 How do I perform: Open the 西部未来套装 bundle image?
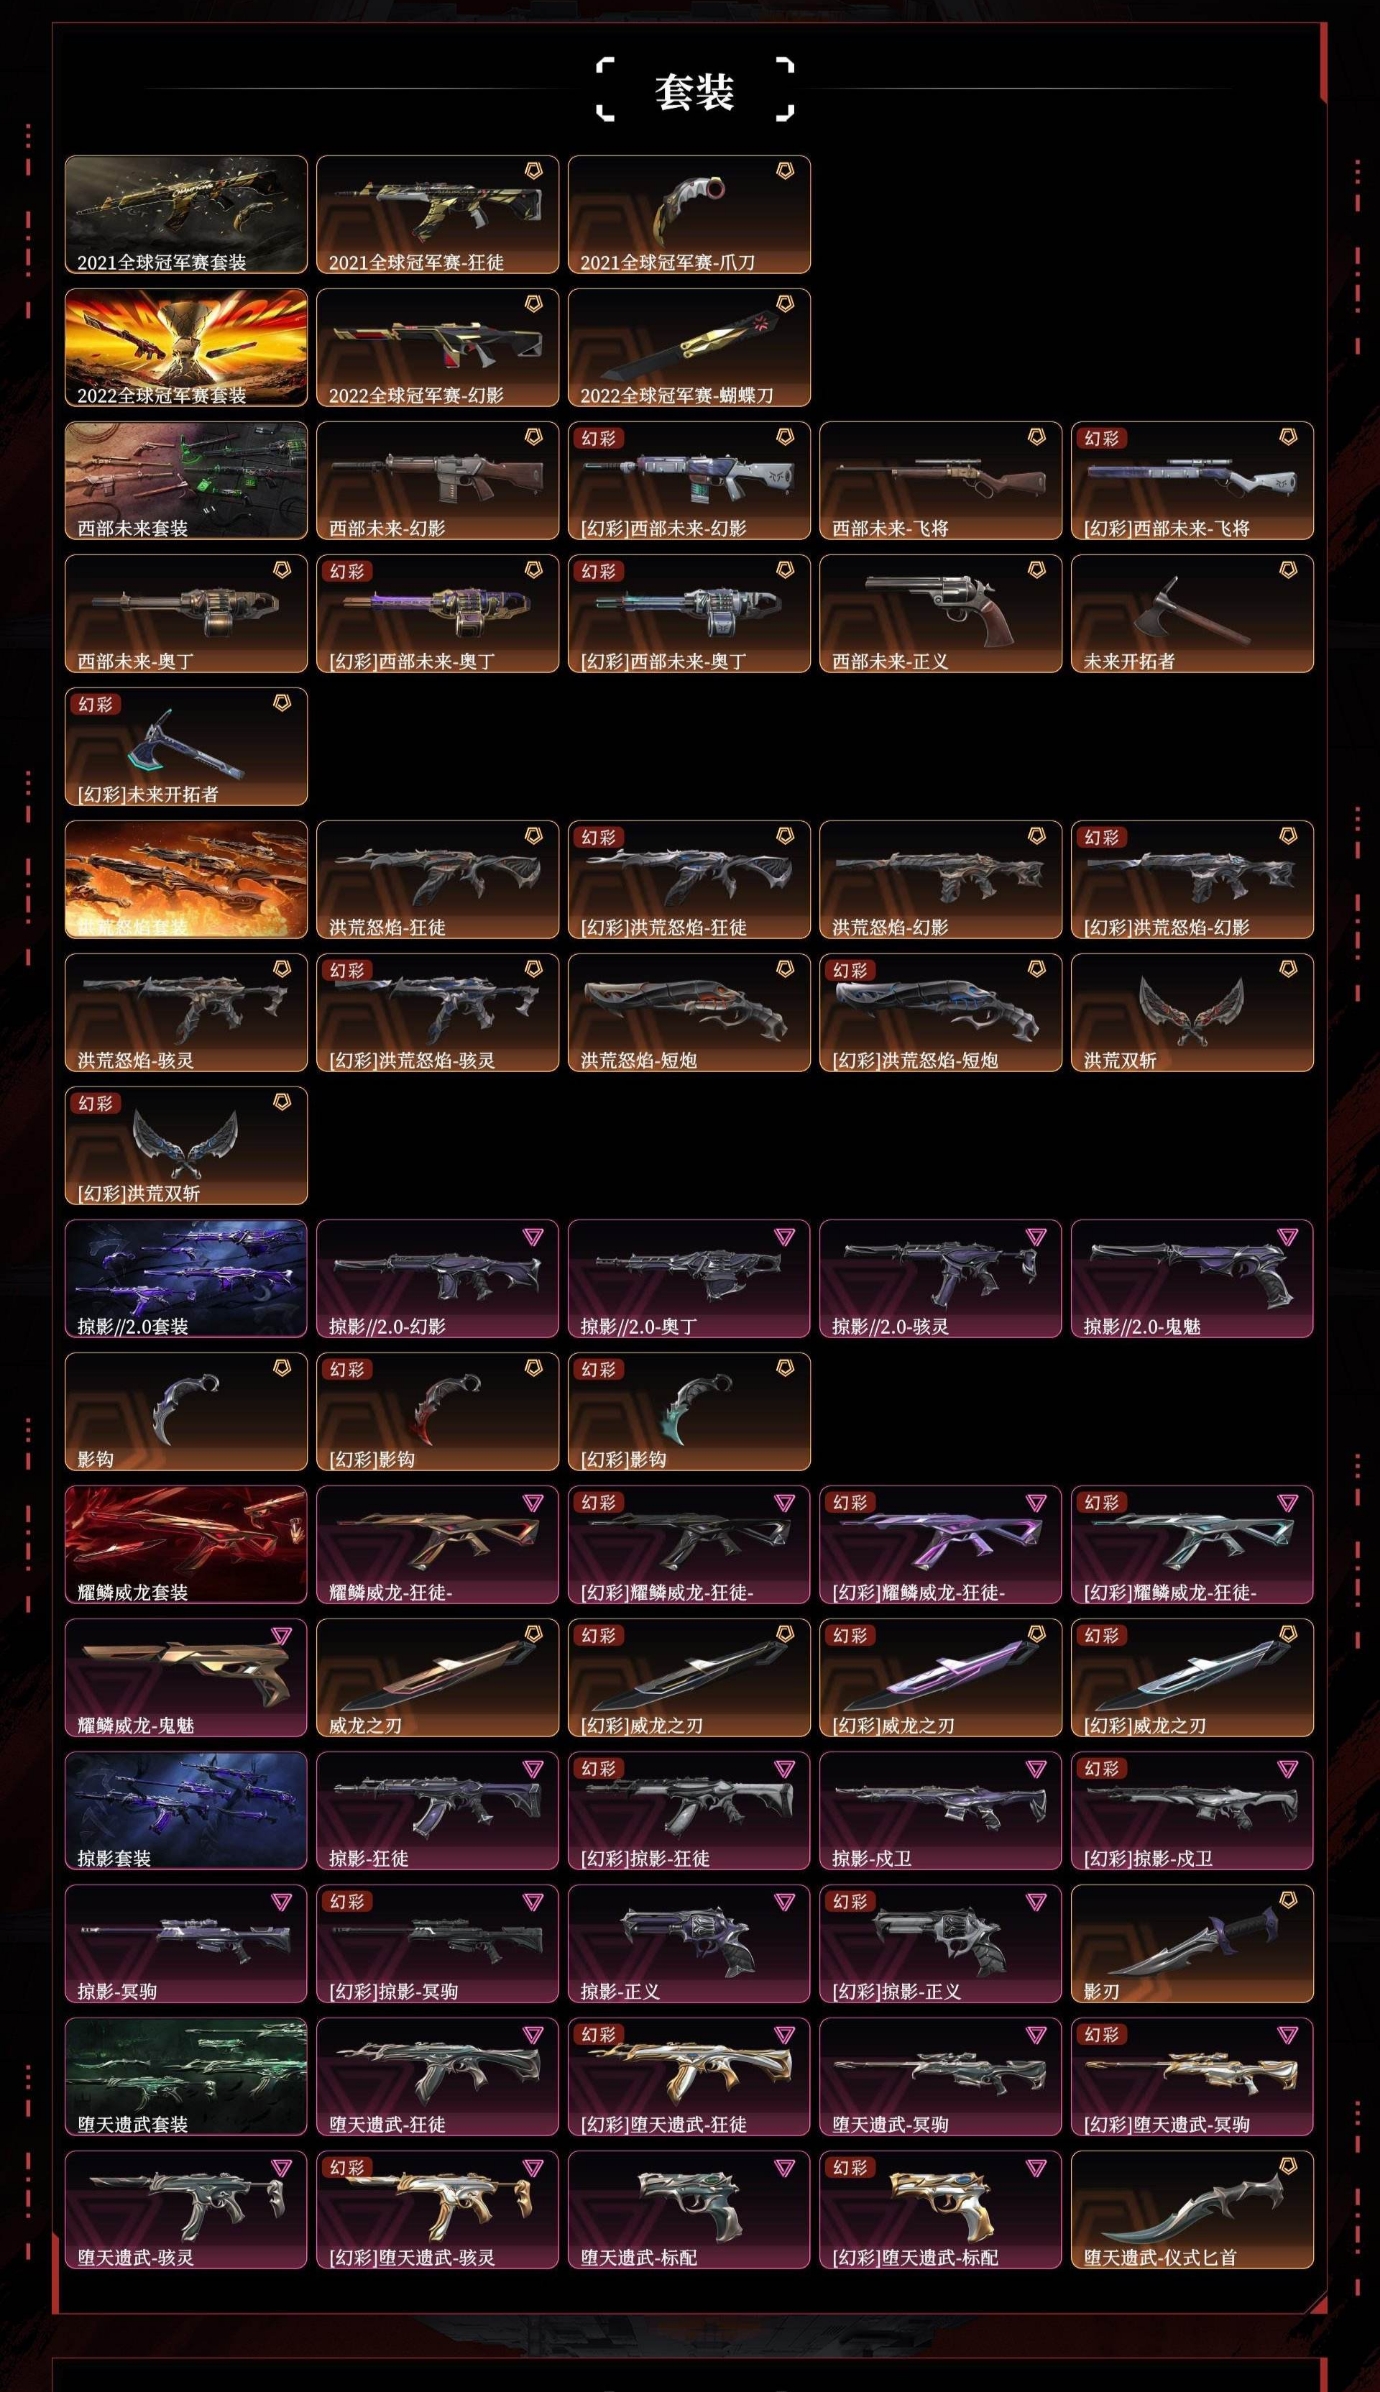tap(186, 480)
